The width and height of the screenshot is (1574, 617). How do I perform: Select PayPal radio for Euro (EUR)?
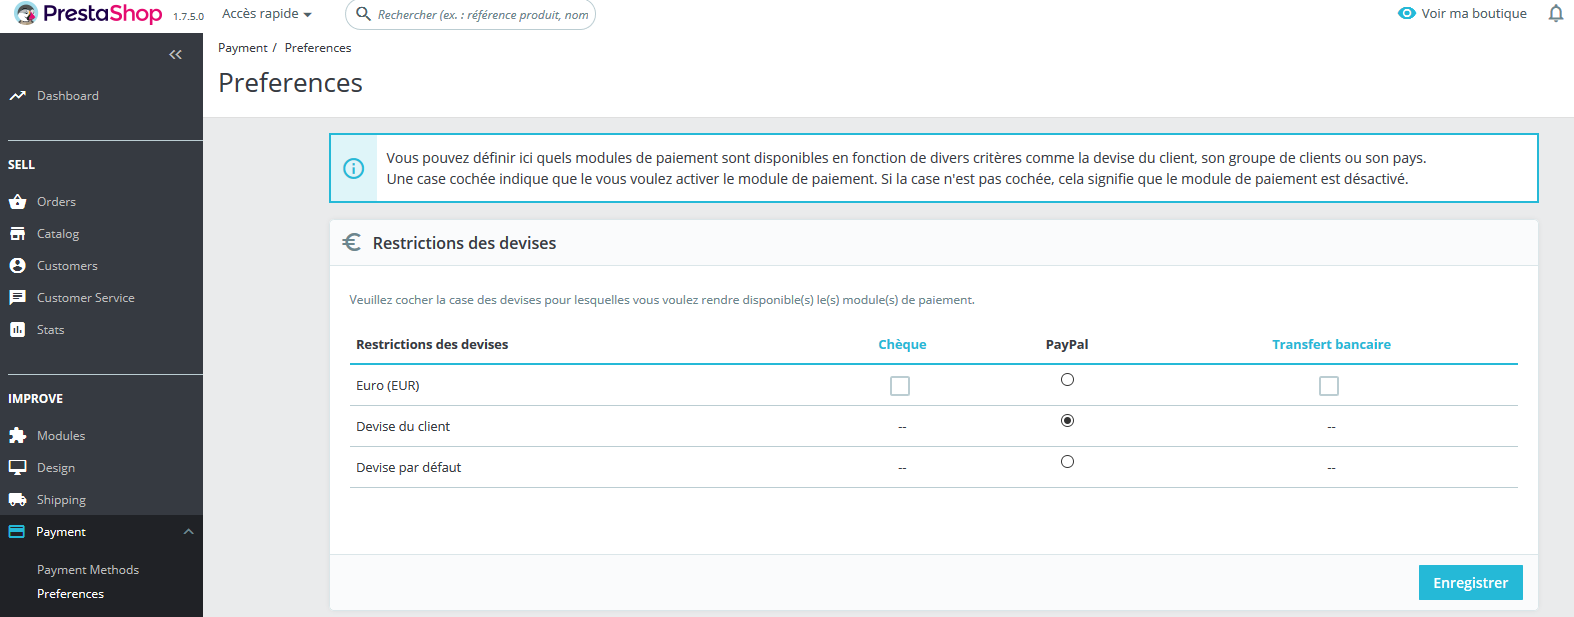(x=1067, y=380)
